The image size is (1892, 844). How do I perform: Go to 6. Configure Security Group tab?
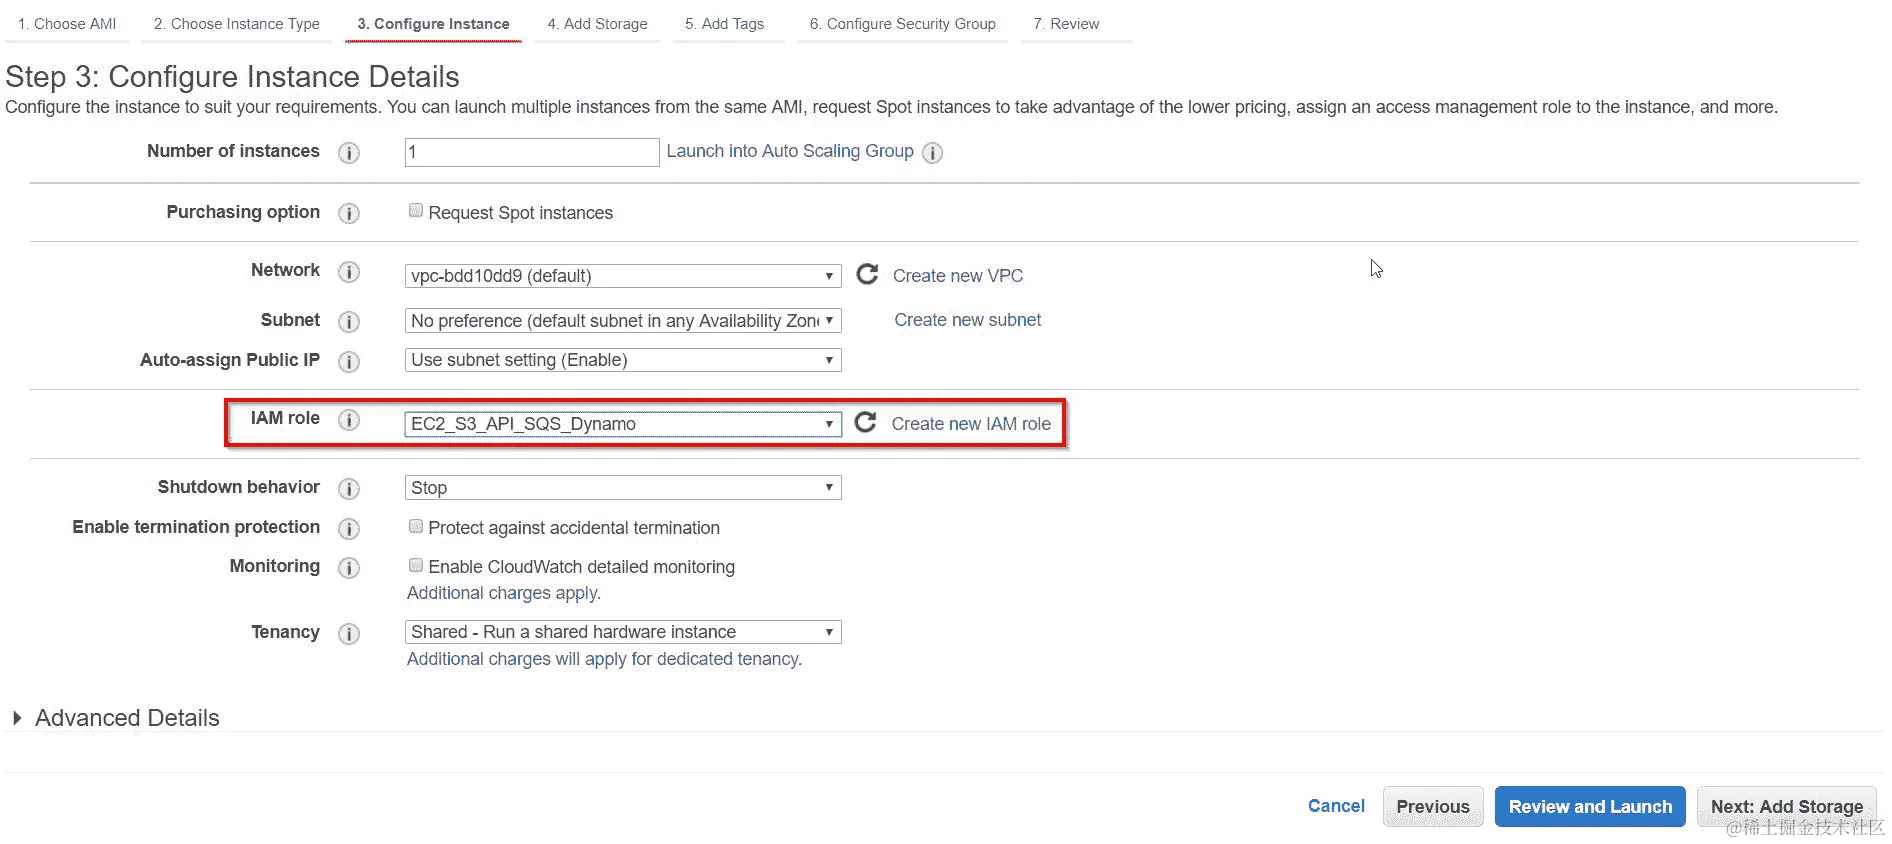[x=902, y=24]
